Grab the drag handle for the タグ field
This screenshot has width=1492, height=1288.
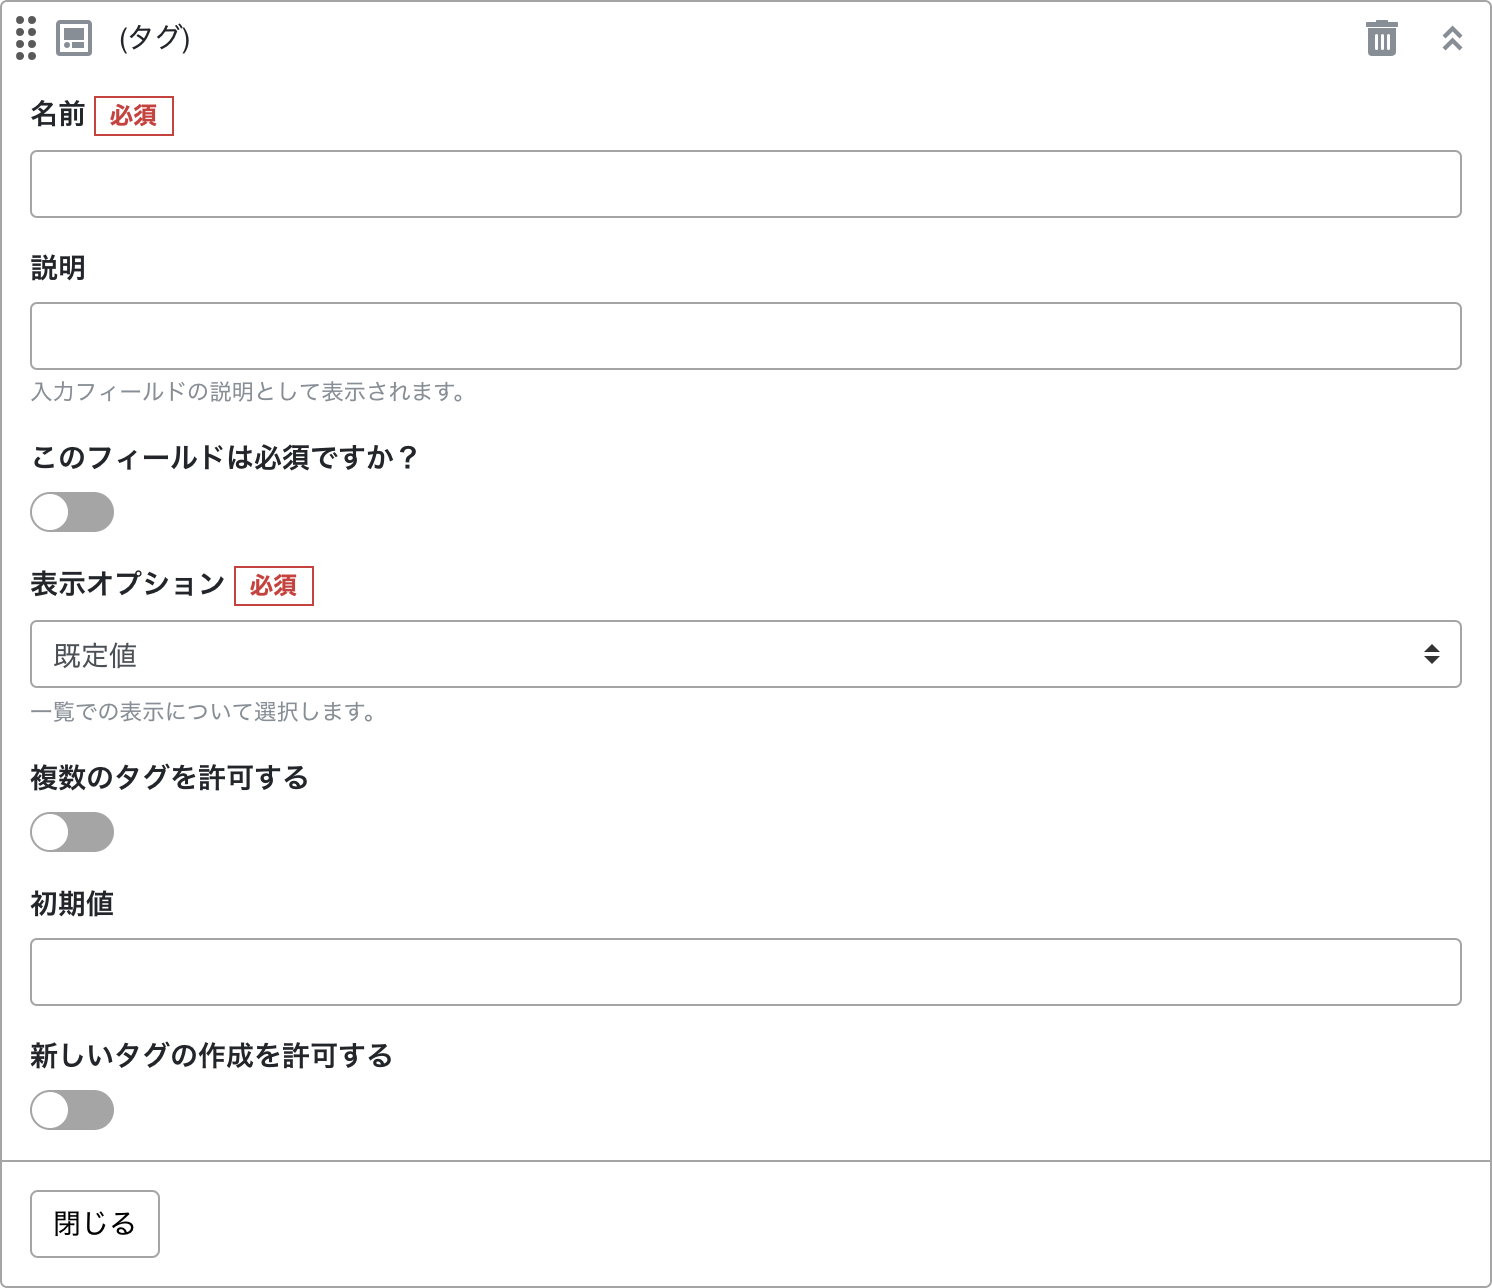click(x=26, y=38)
